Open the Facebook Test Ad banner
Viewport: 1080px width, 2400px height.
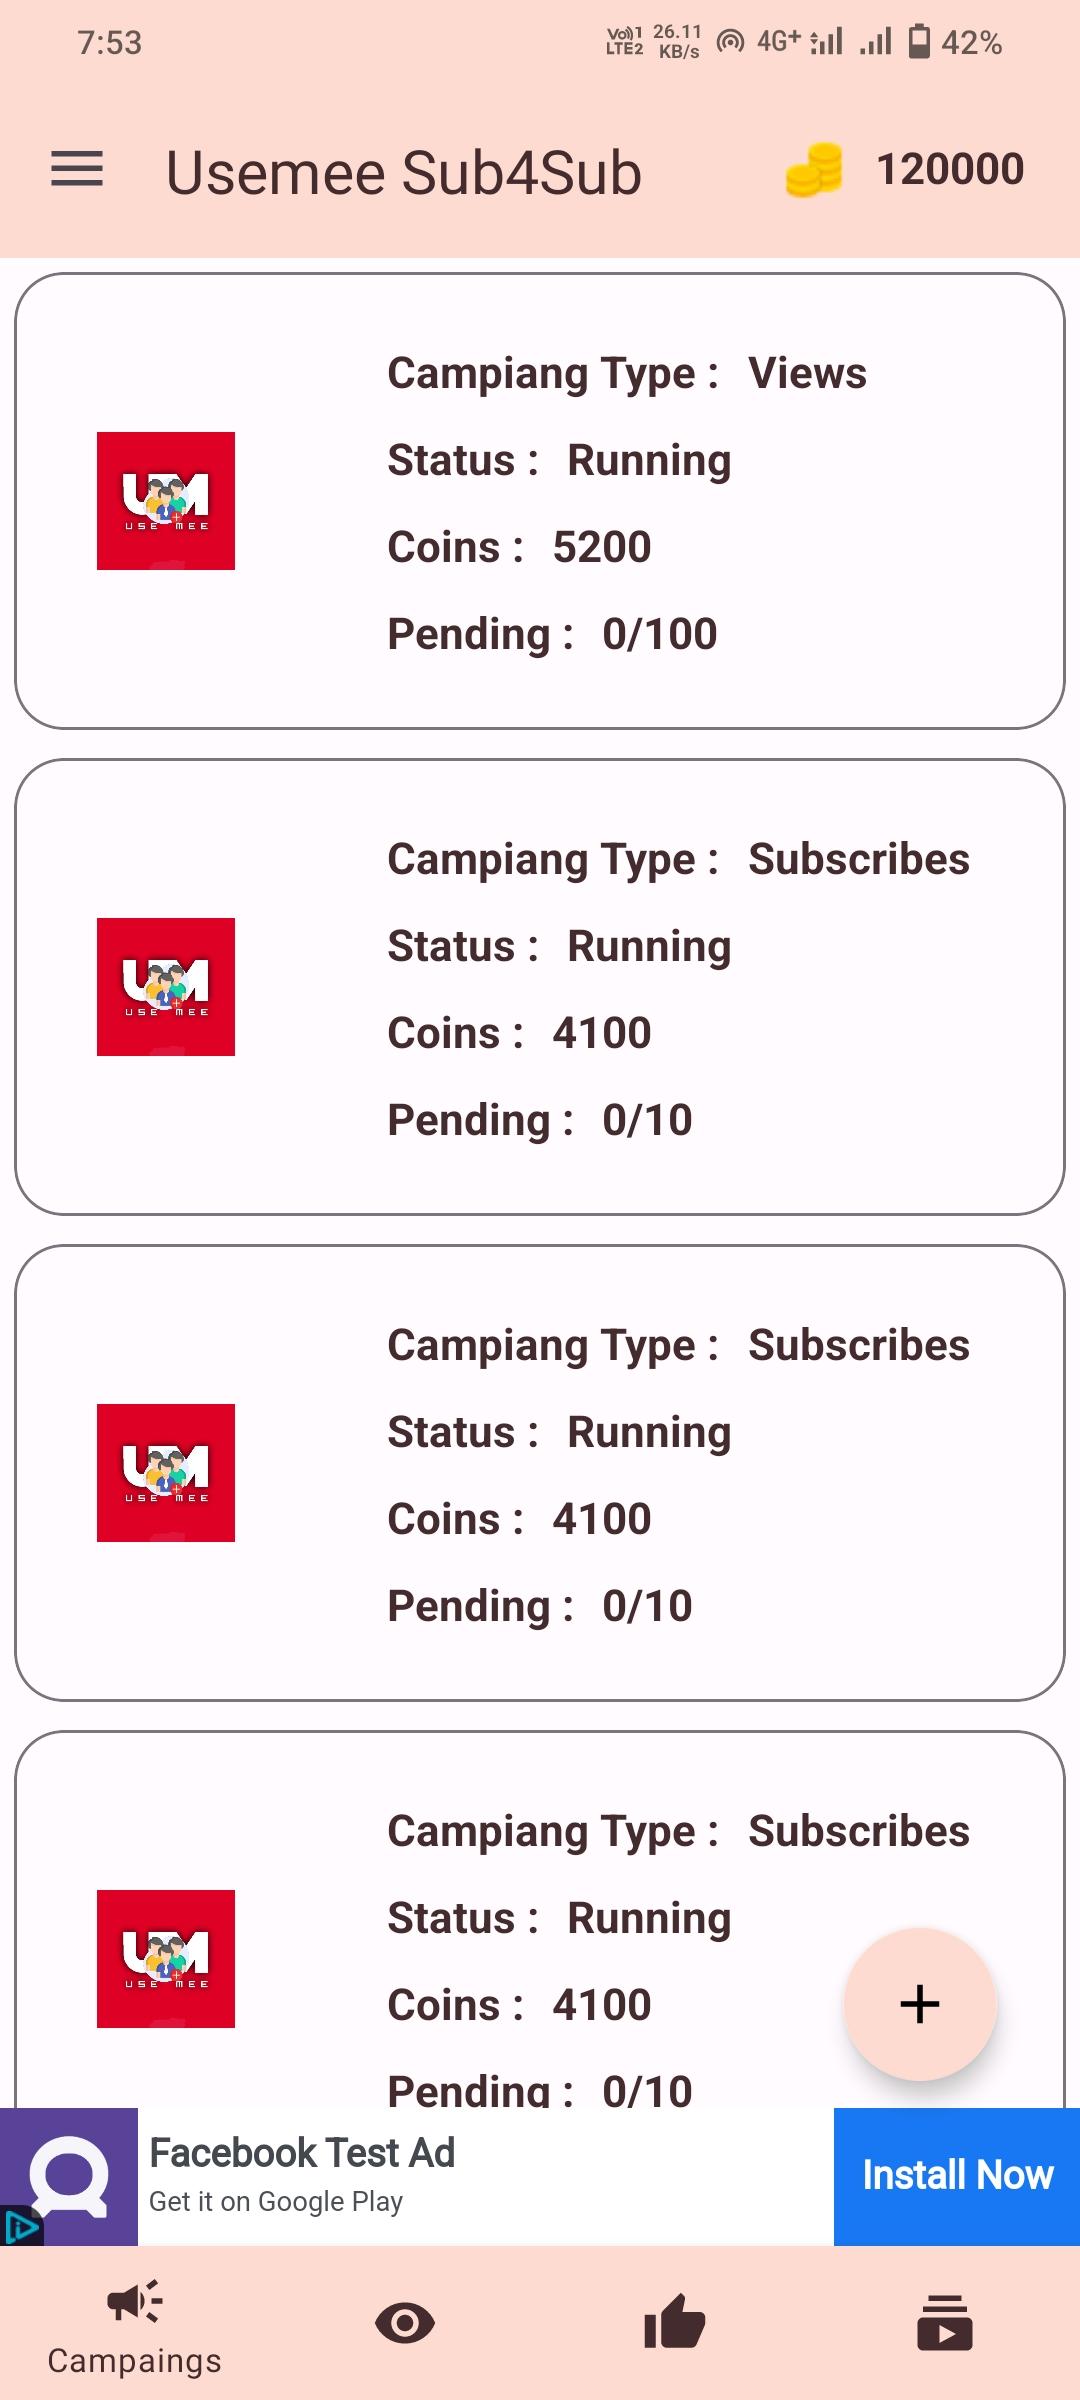(485, 2176)
